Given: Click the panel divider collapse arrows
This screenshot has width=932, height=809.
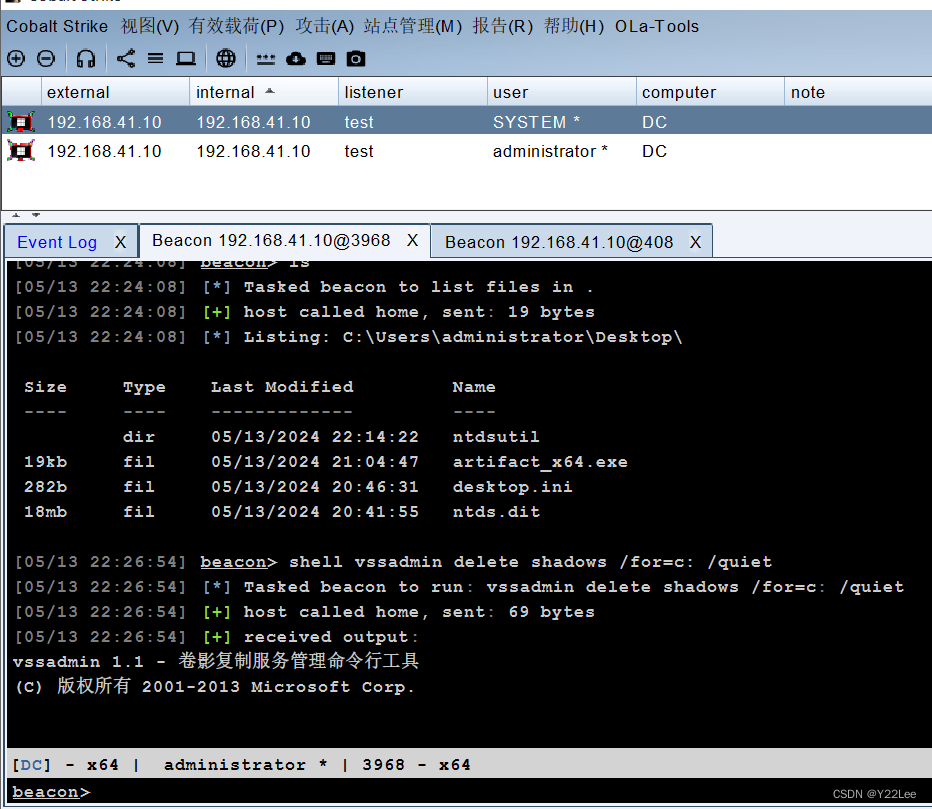Looking at the screenshot, I should (x=26, y=215).
